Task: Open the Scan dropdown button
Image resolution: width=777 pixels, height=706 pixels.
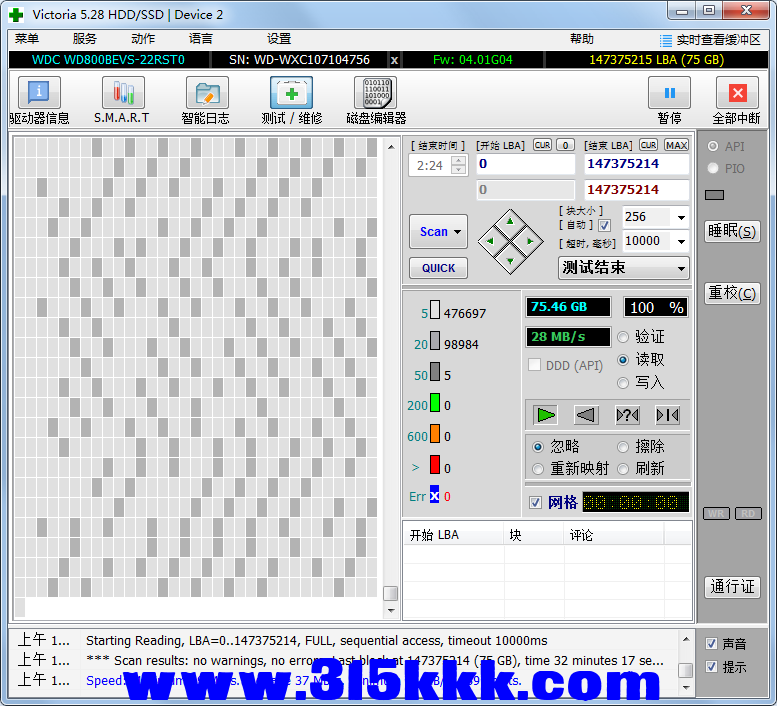Action: (438, 231)
